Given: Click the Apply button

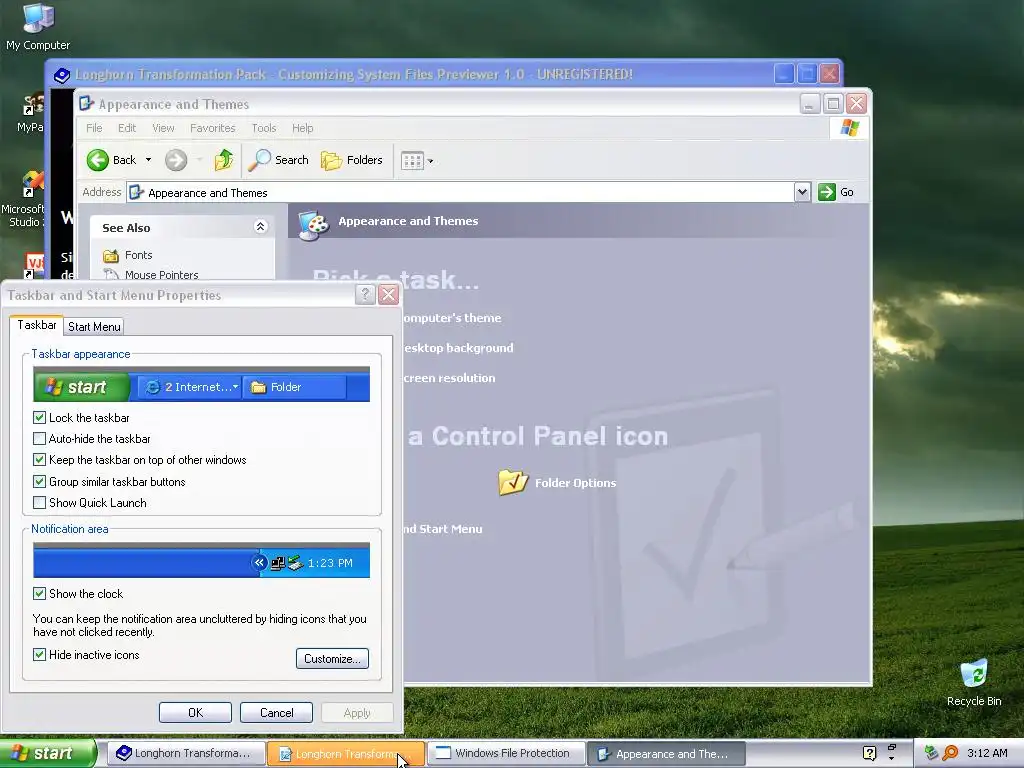Looking at the screenshot, I should pos(357,712).
